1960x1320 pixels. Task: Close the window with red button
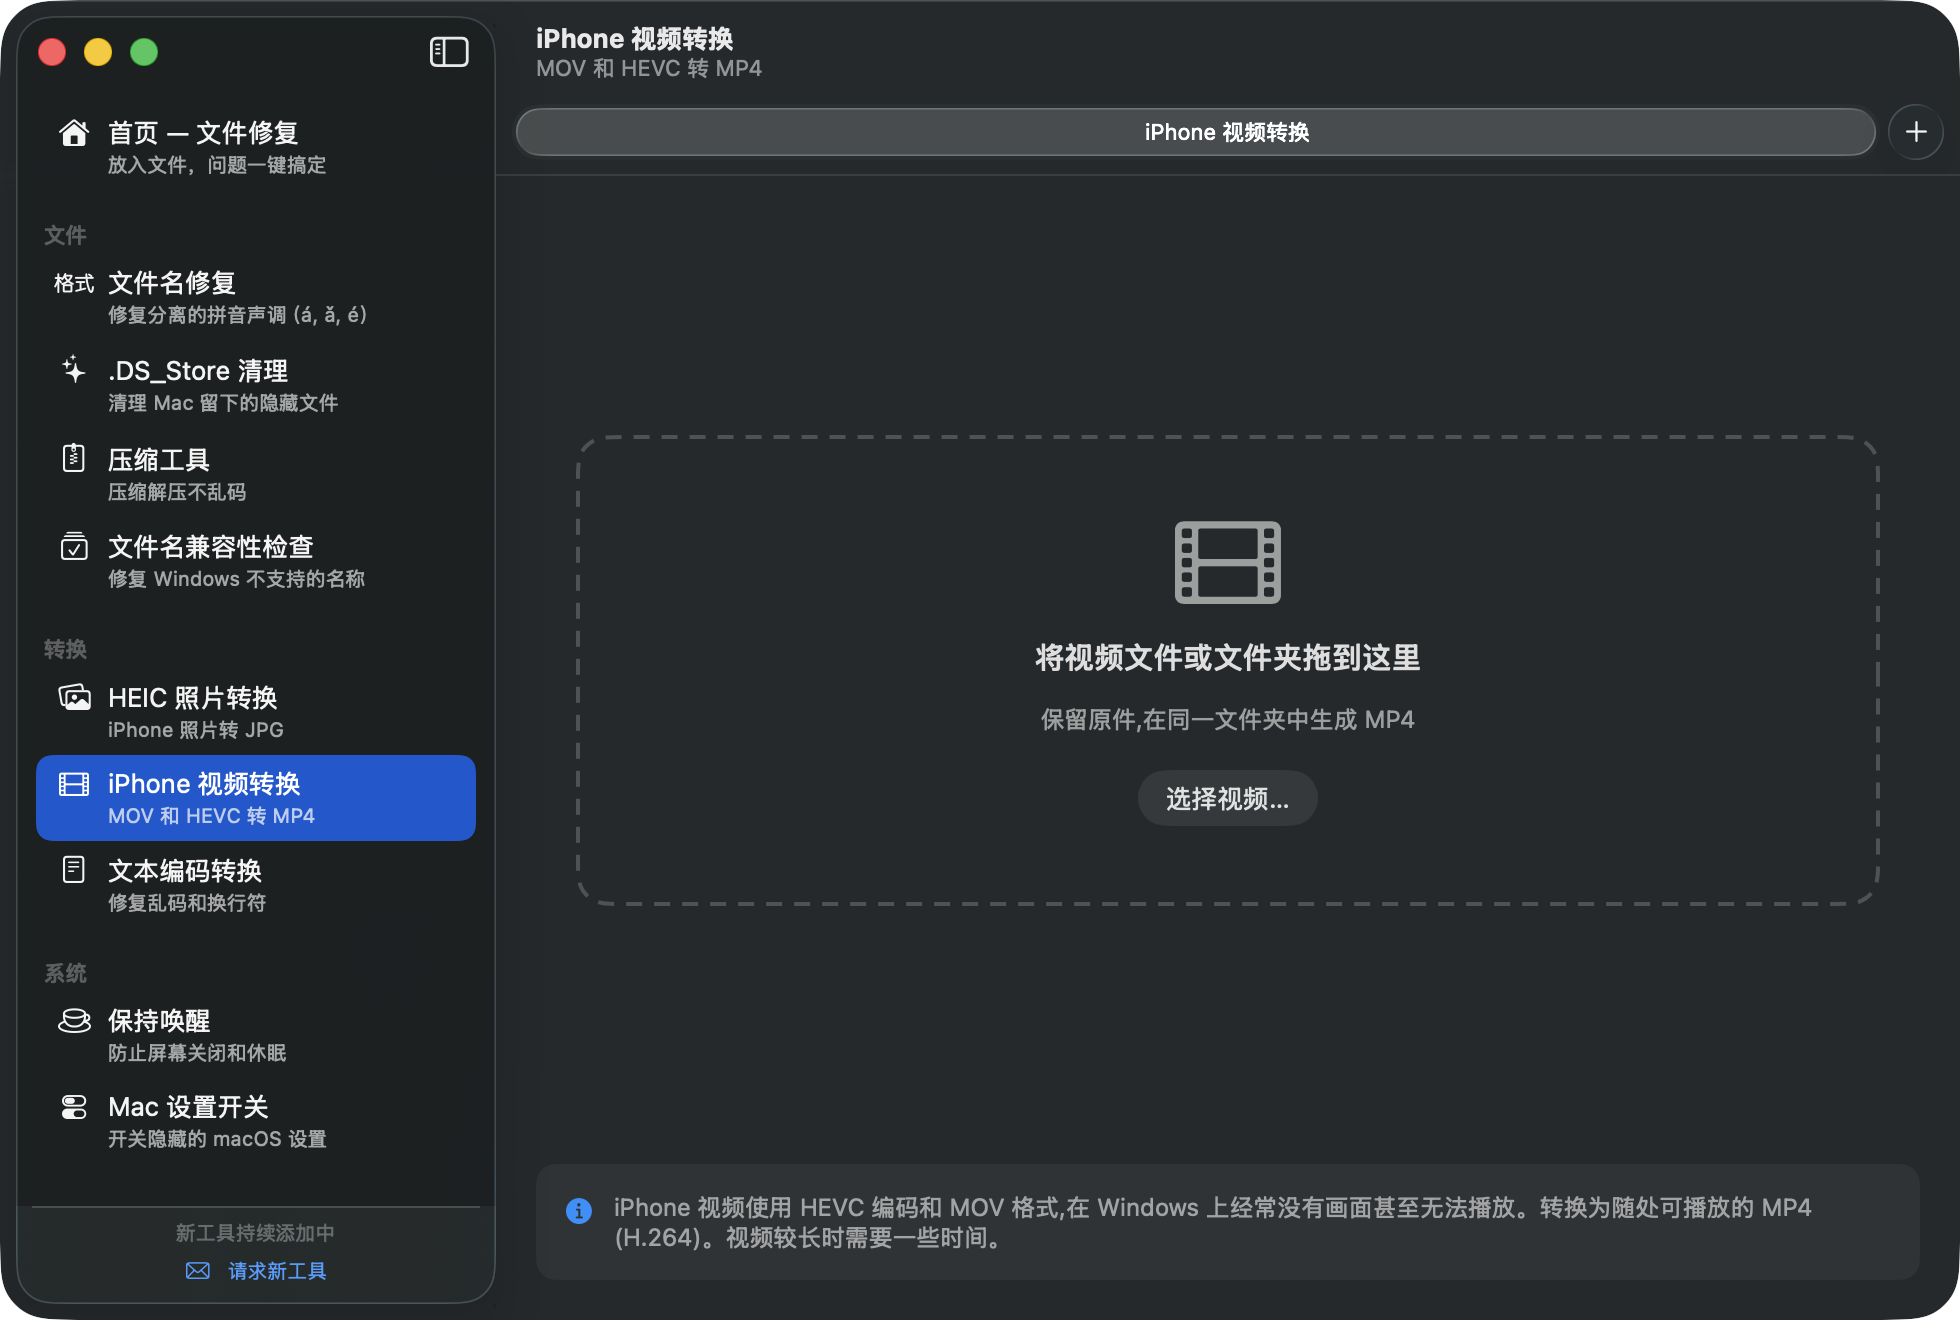click(52, 52)
